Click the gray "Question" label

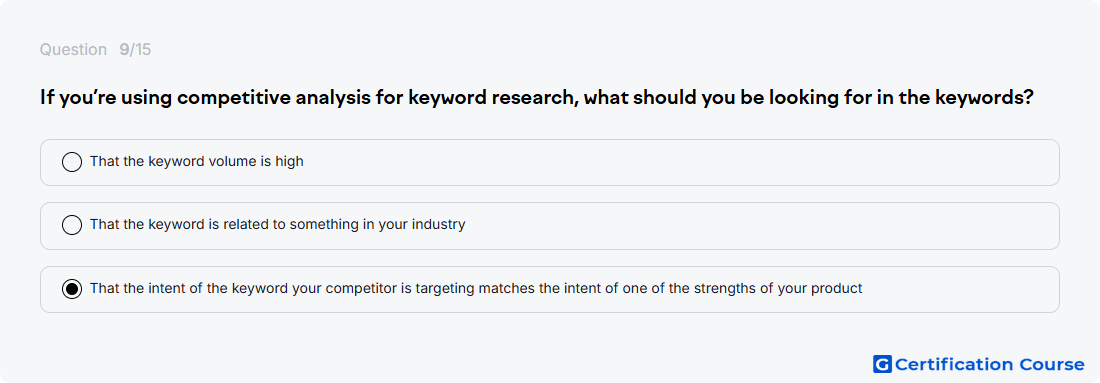[73, 50]
